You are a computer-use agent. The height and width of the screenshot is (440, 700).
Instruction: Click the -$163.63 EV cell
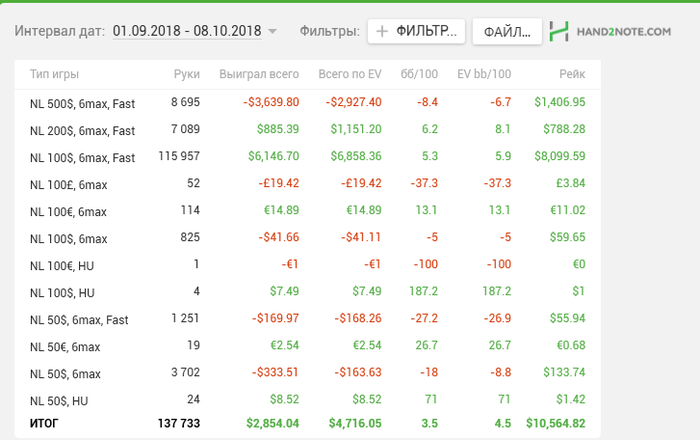(358, 372)
